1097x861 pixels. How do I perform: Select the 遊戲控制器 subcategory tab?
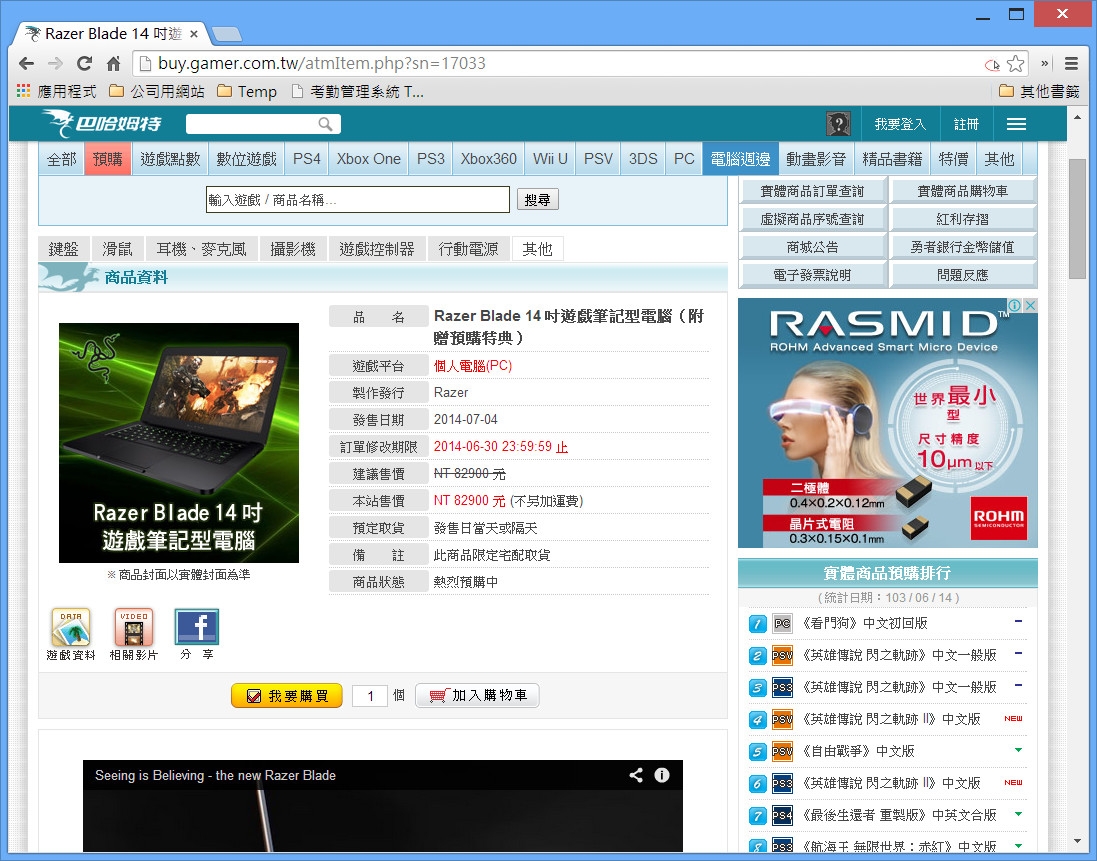377,249
